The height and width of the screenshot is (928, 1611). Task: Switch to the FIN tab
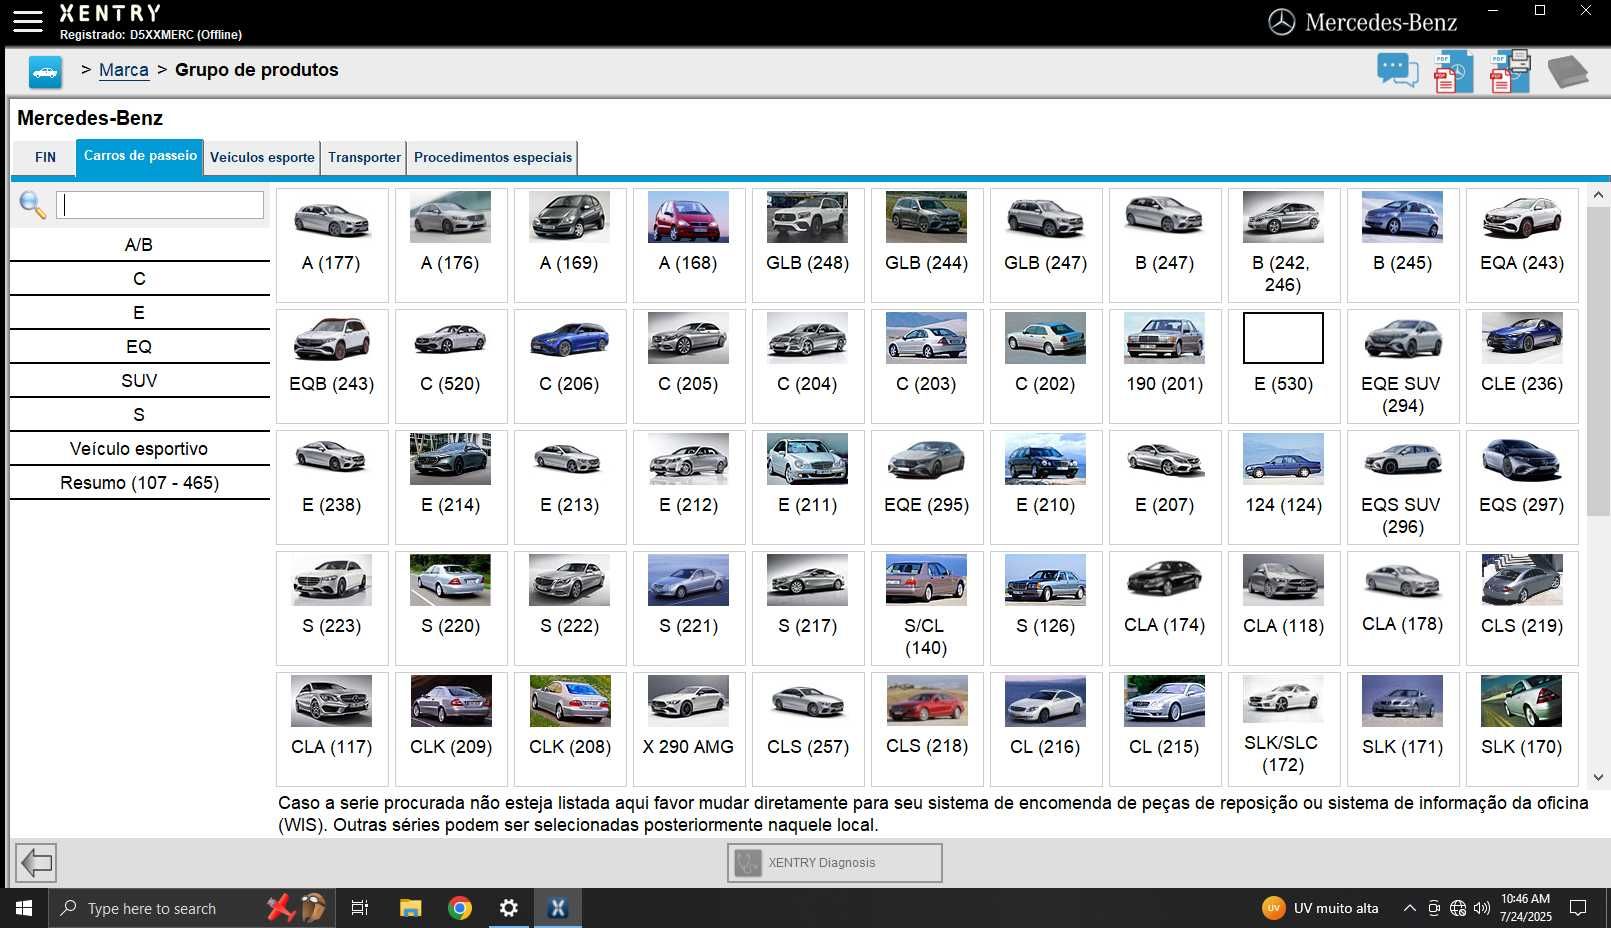click(x=45, y=157)
